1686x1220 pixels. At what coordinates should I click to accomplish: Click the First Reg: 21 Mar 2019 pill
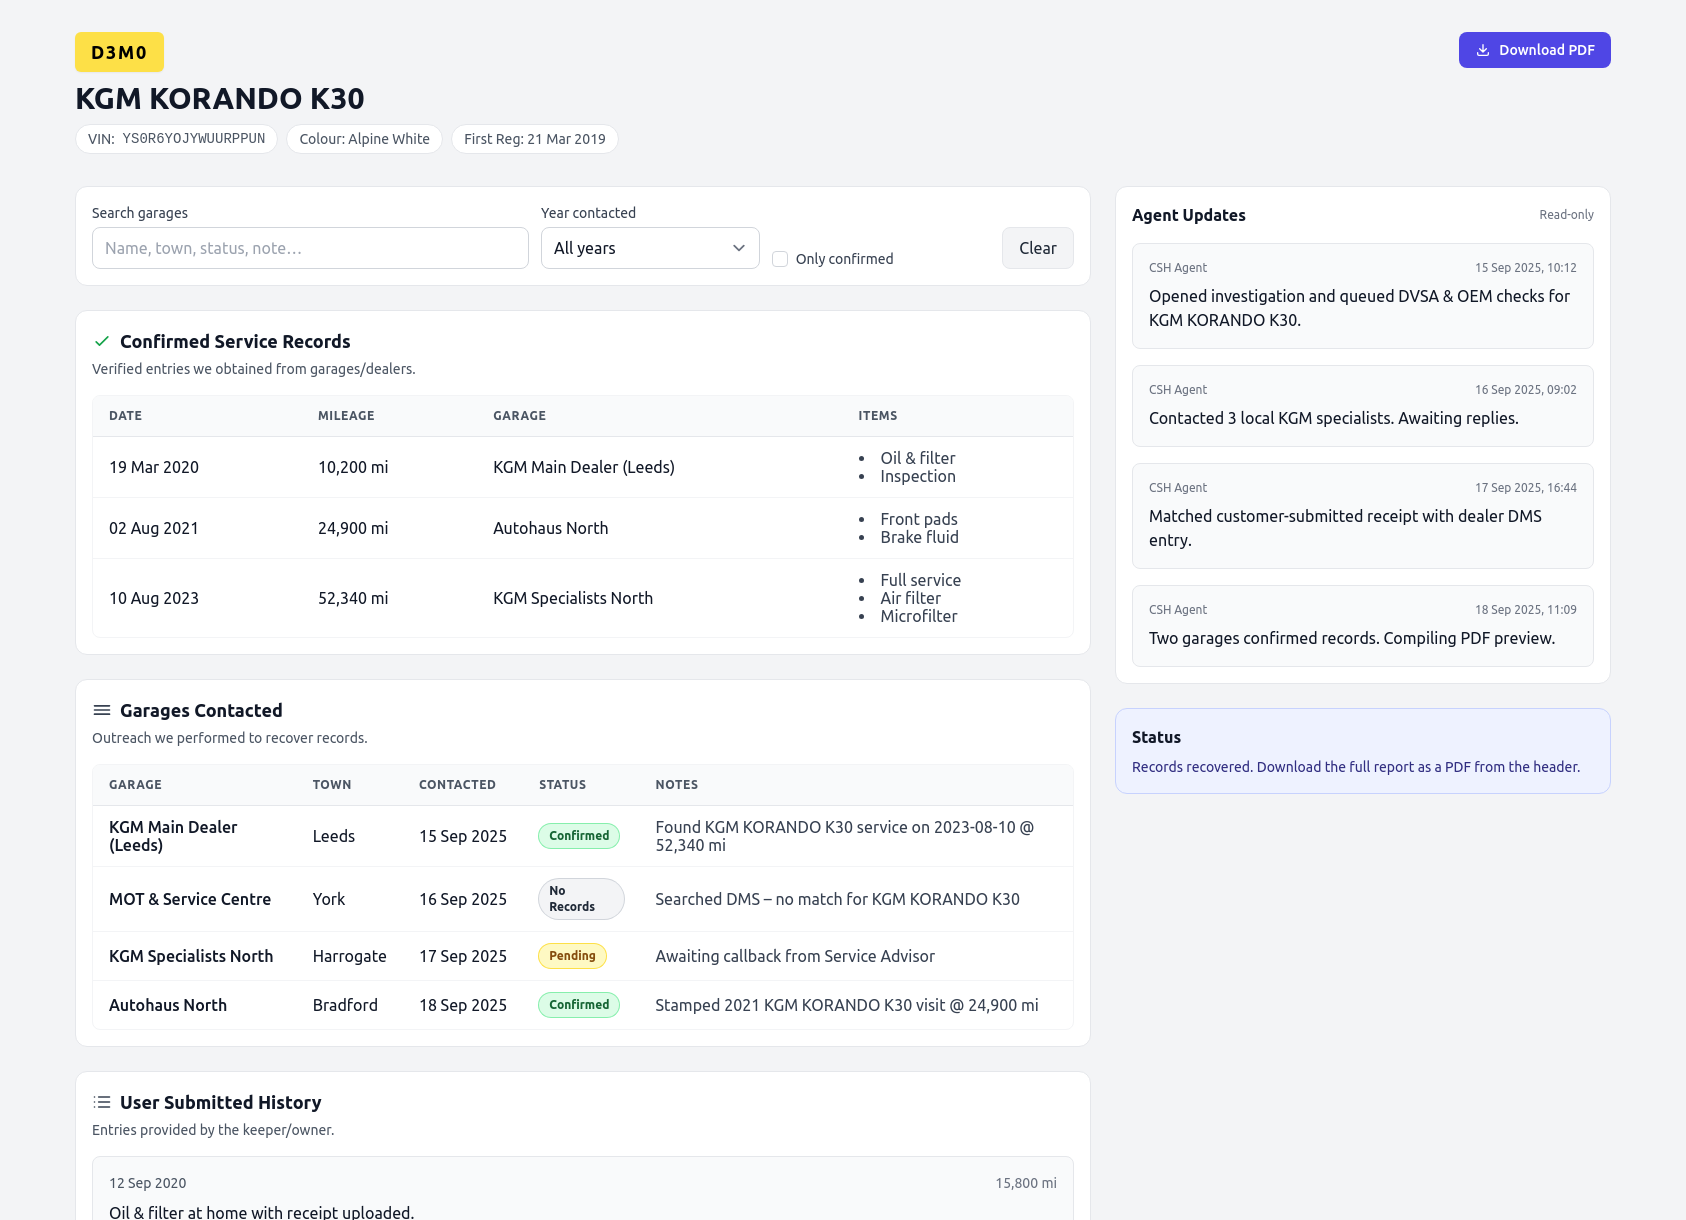pos(534,139)
